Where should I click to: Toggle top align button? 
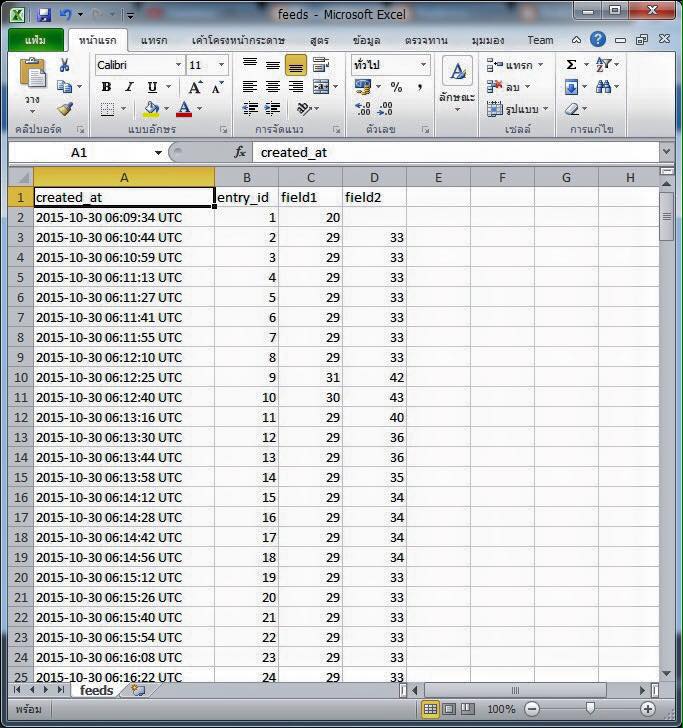point(250,65)
